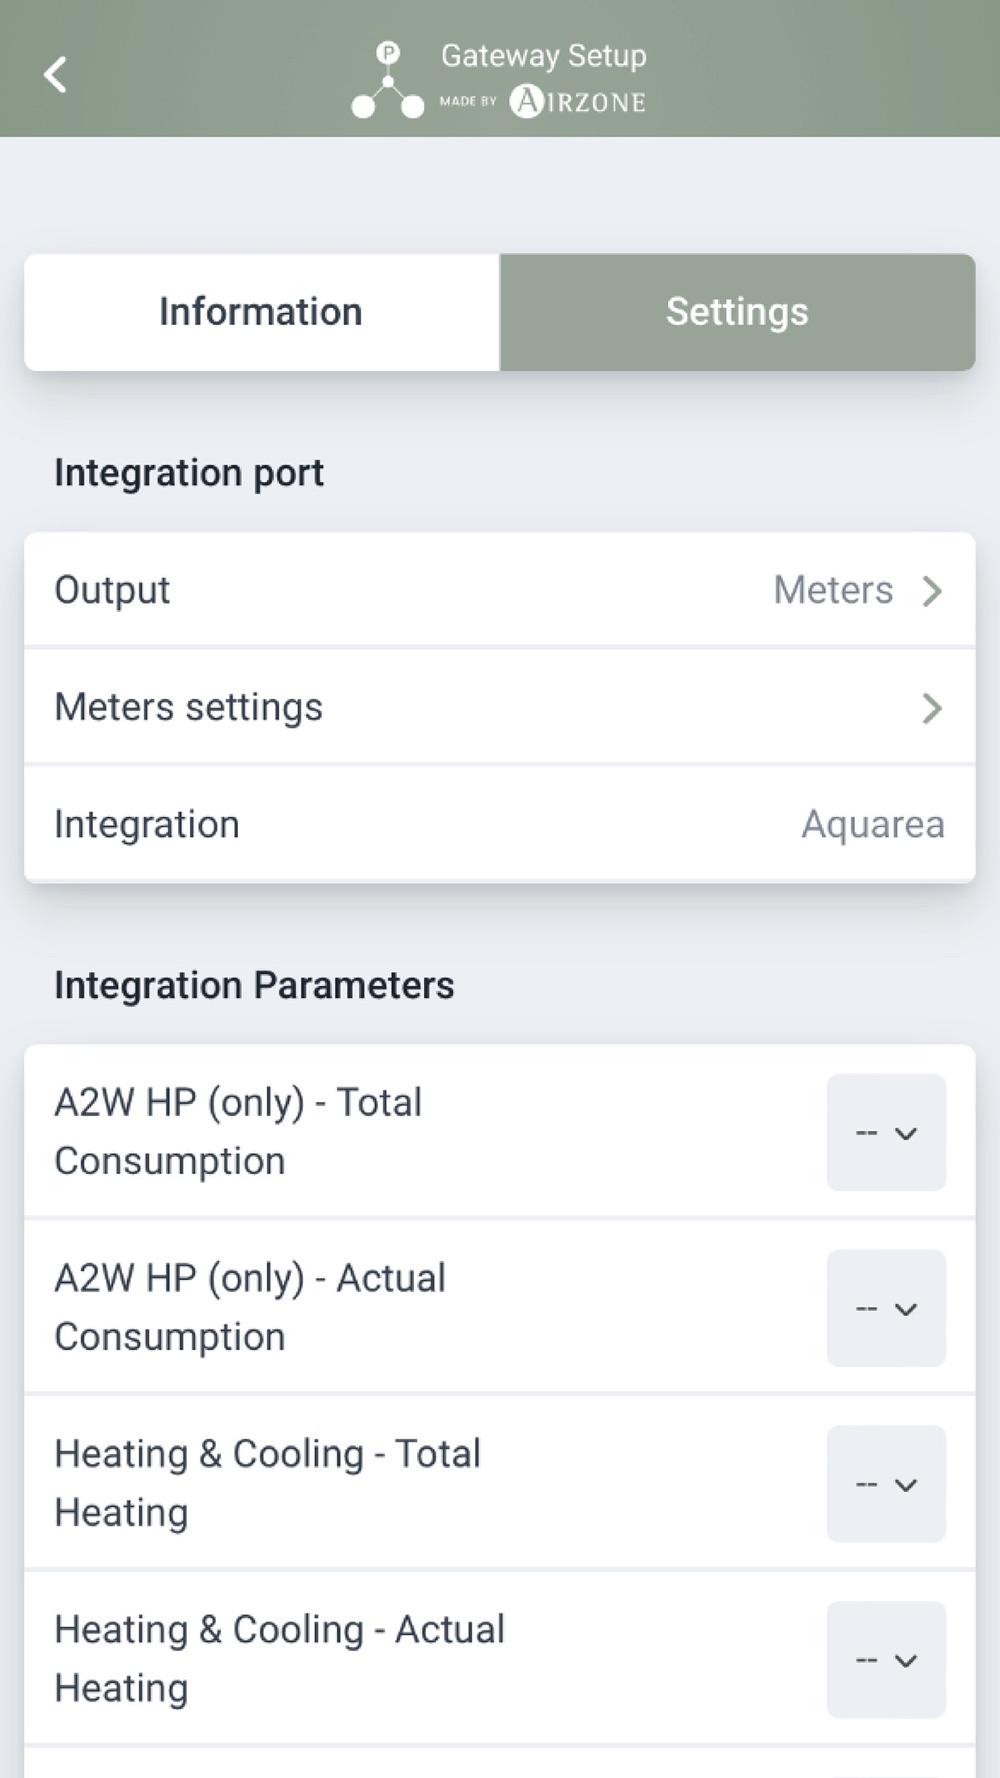Tap the chevron arrow on the Output row
This screenshot has height=1778, width=1000.
pyautogui.click(x=932, y=591)
